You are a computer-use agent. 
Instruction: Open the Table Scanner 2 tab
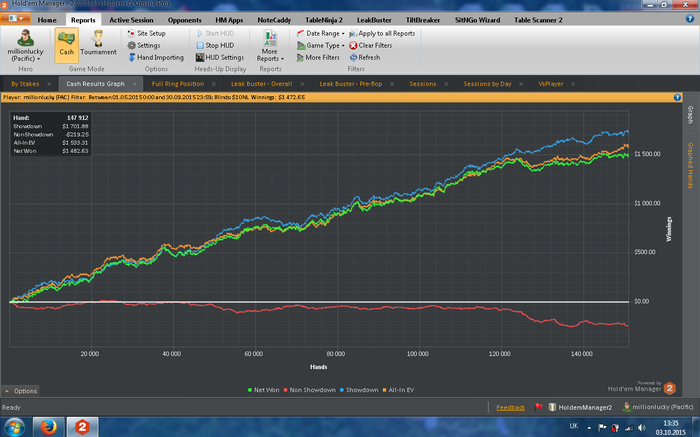point(538,20)
